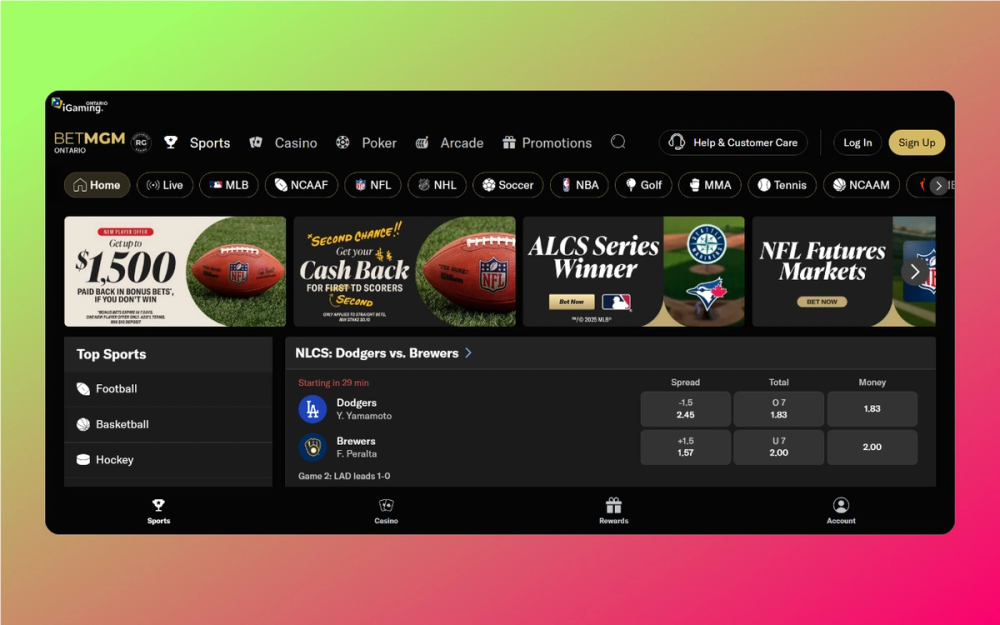
Task: Click the iGaming Ontario logo
Action: pos(80,106)
